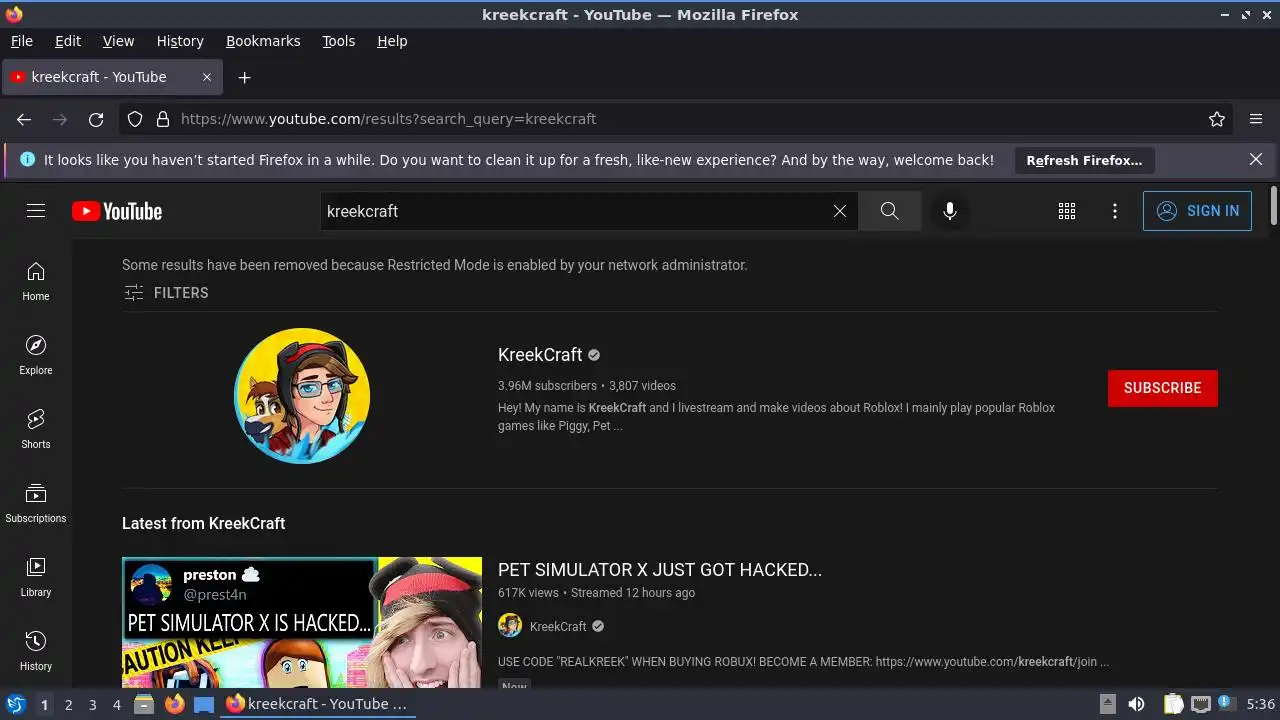This screenshot has width=1280, height=720.
Task: Open the Edit menu
Action: point(68,41)
